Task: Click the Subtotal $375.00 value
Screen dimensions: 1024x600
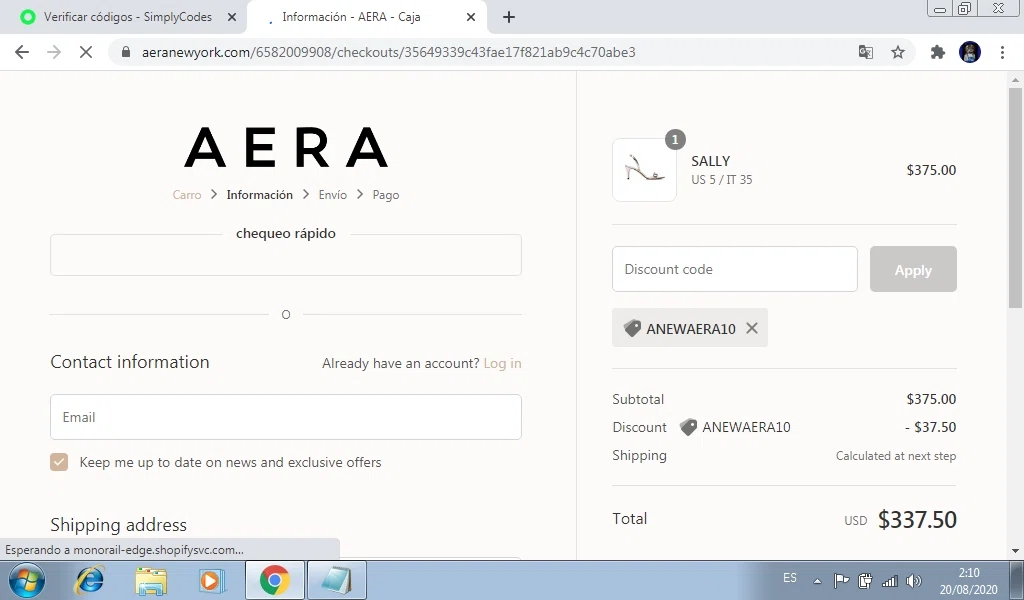Action: pyautogui.click(x=931, y=399)
